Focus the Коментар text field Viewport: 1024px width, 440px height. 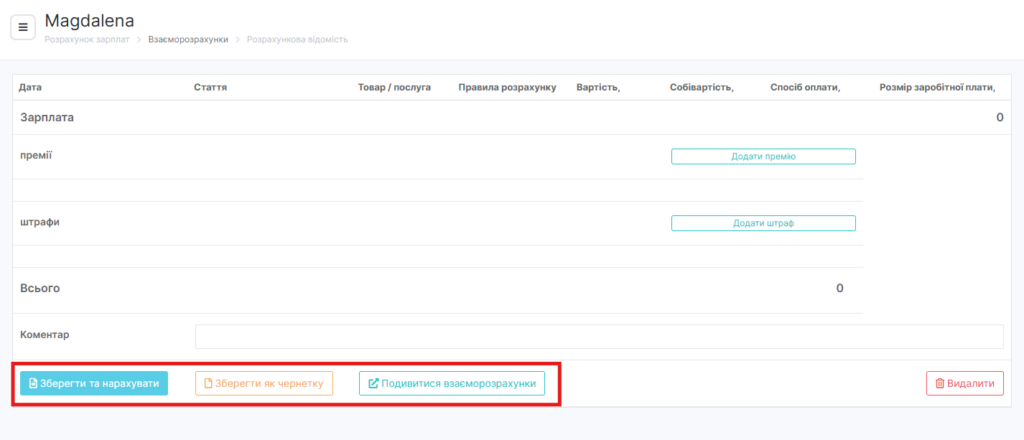(598, 336)
